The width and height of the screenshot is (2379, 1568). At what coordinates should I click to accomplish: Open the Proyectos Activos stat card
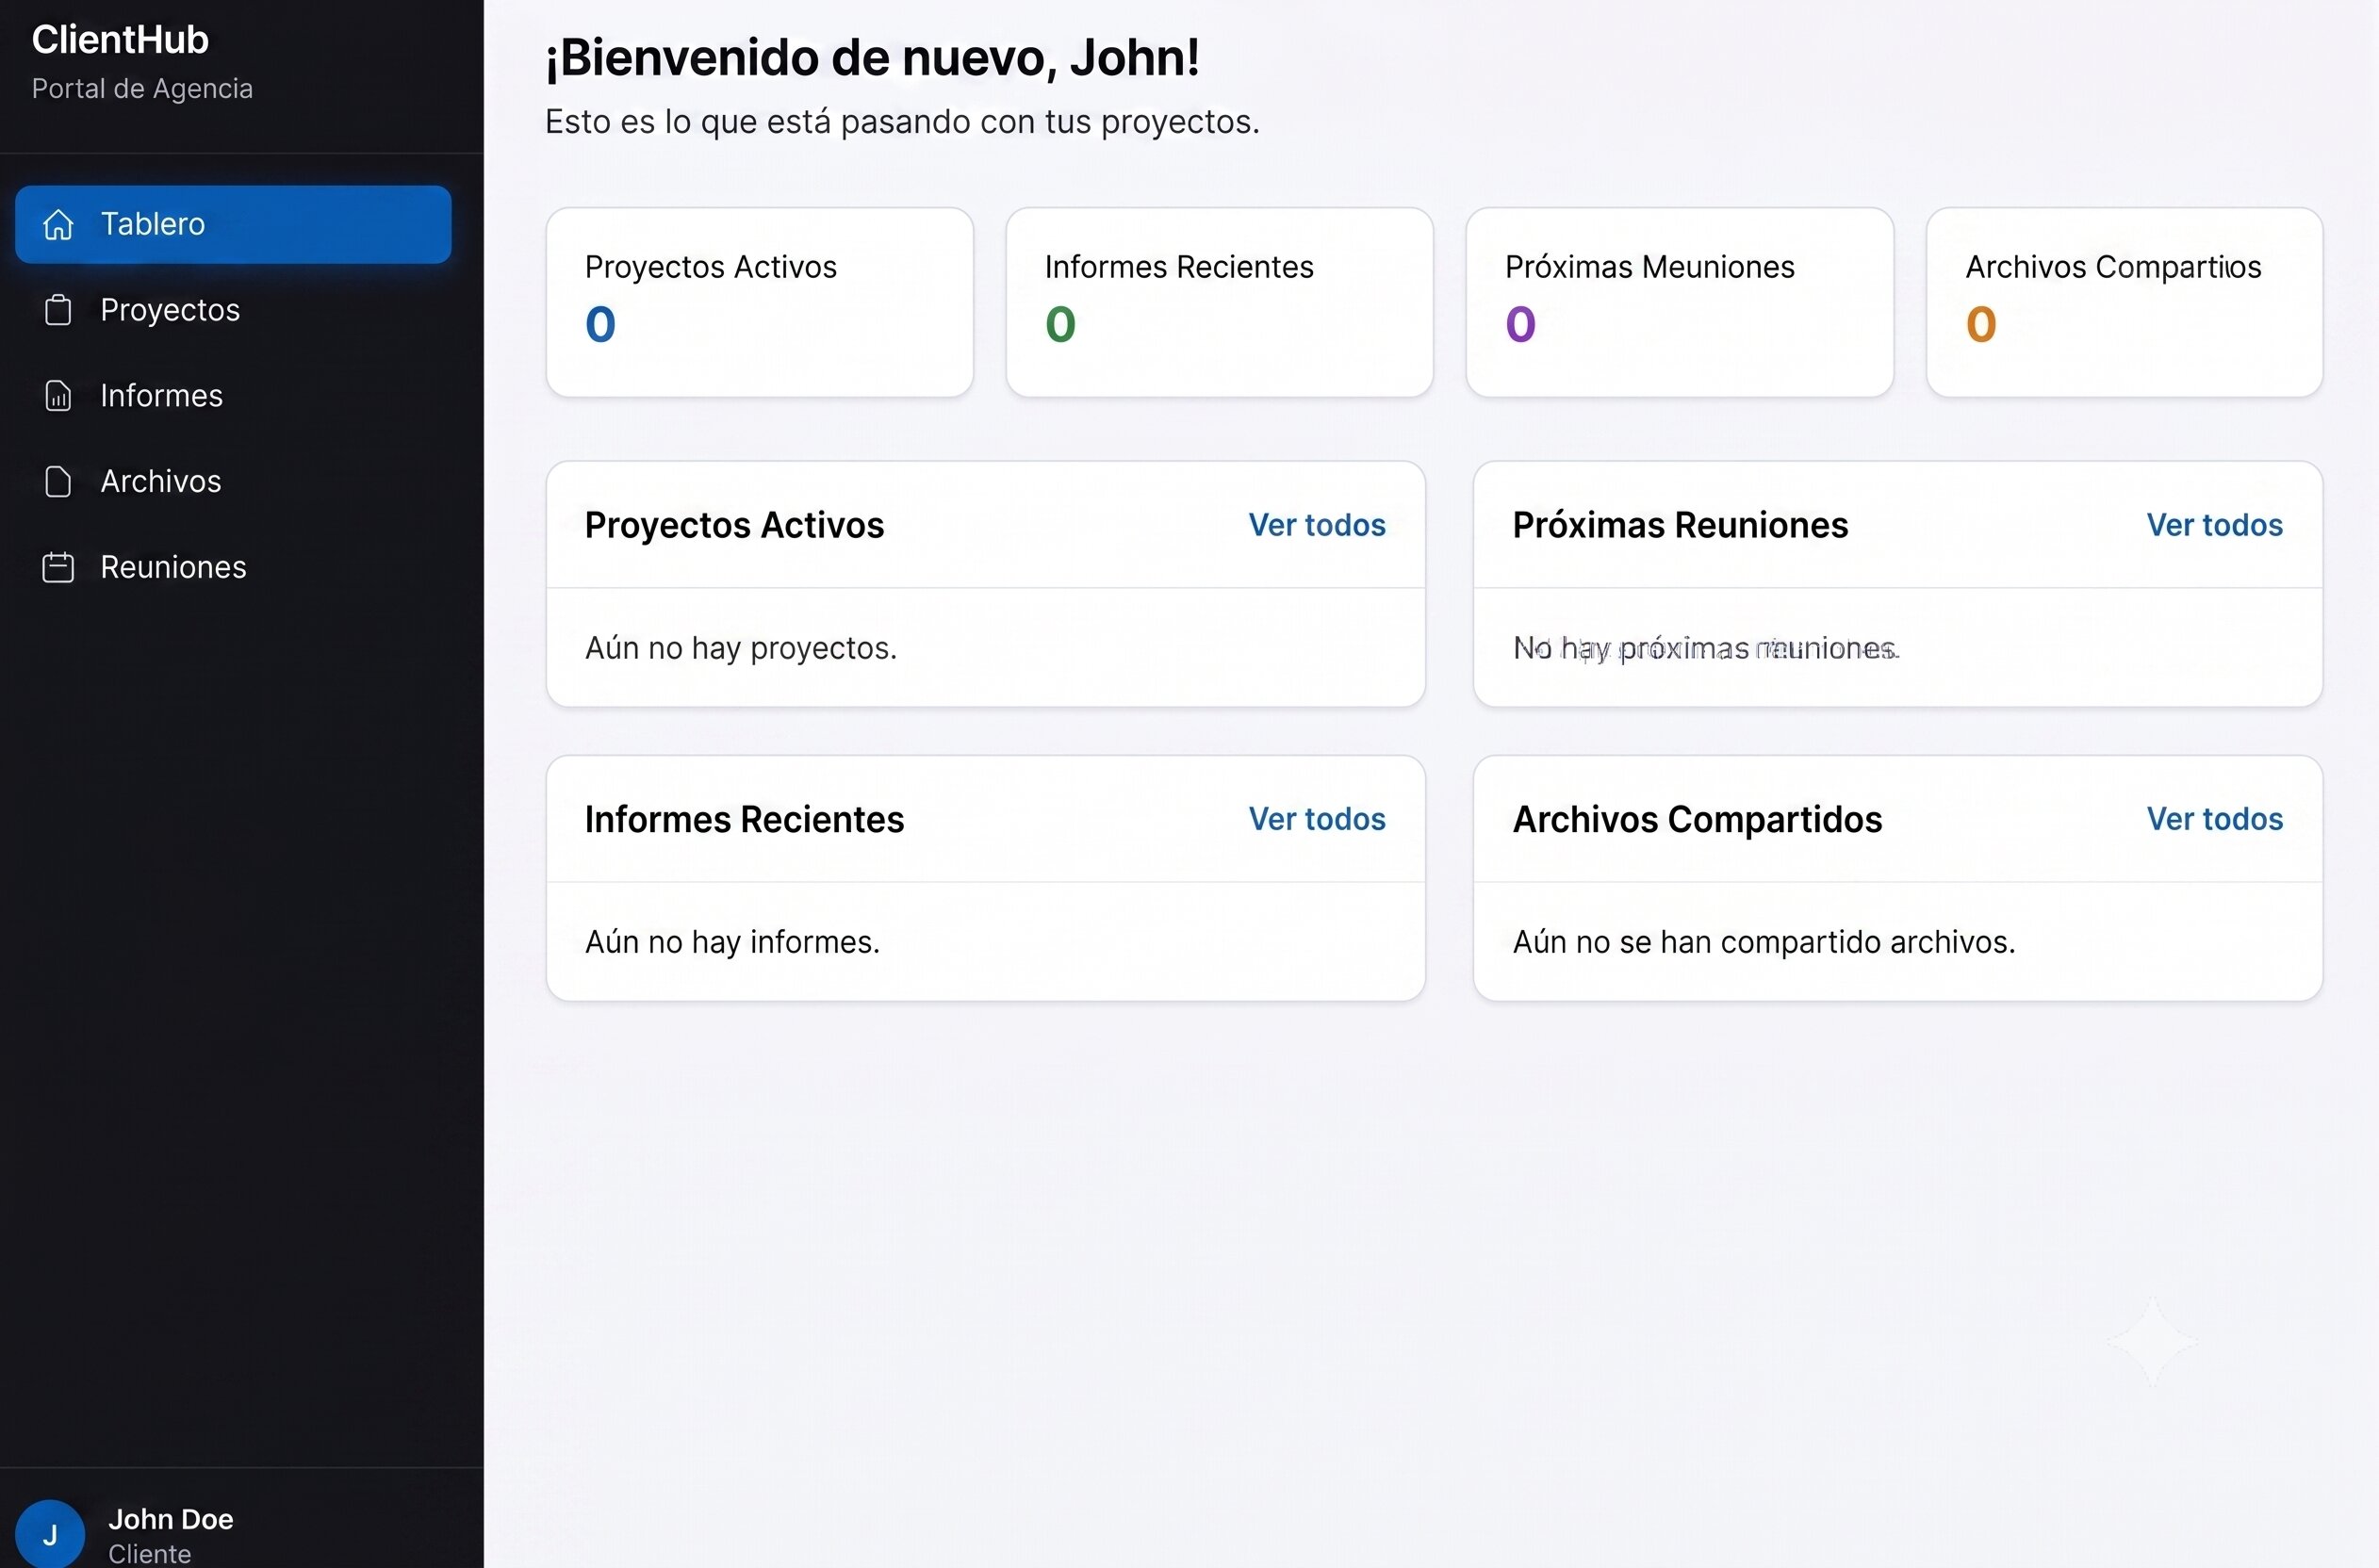tap(760, 302)
